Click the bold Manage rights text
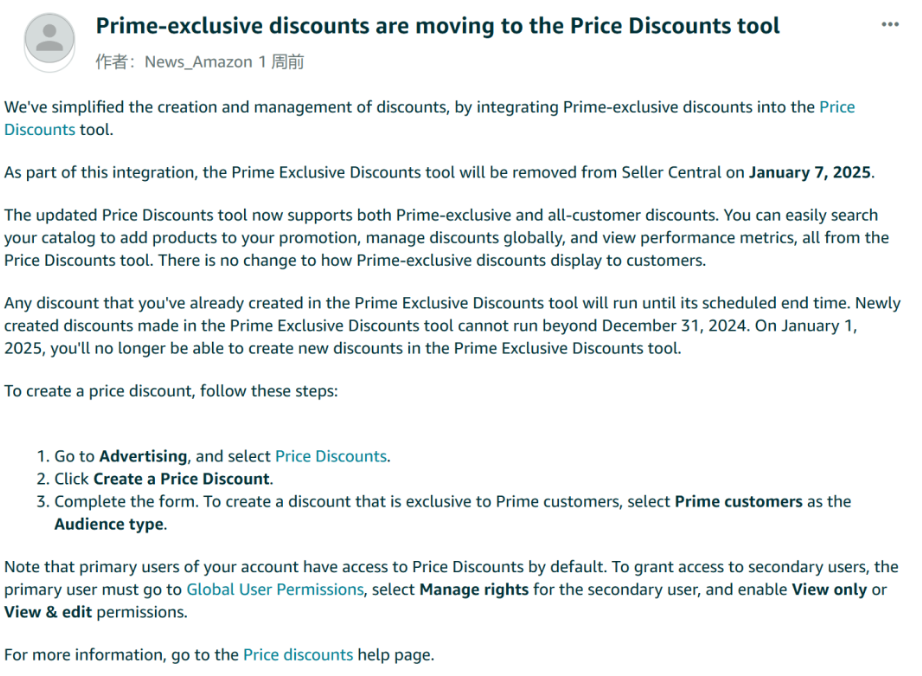 coord(474,590)
